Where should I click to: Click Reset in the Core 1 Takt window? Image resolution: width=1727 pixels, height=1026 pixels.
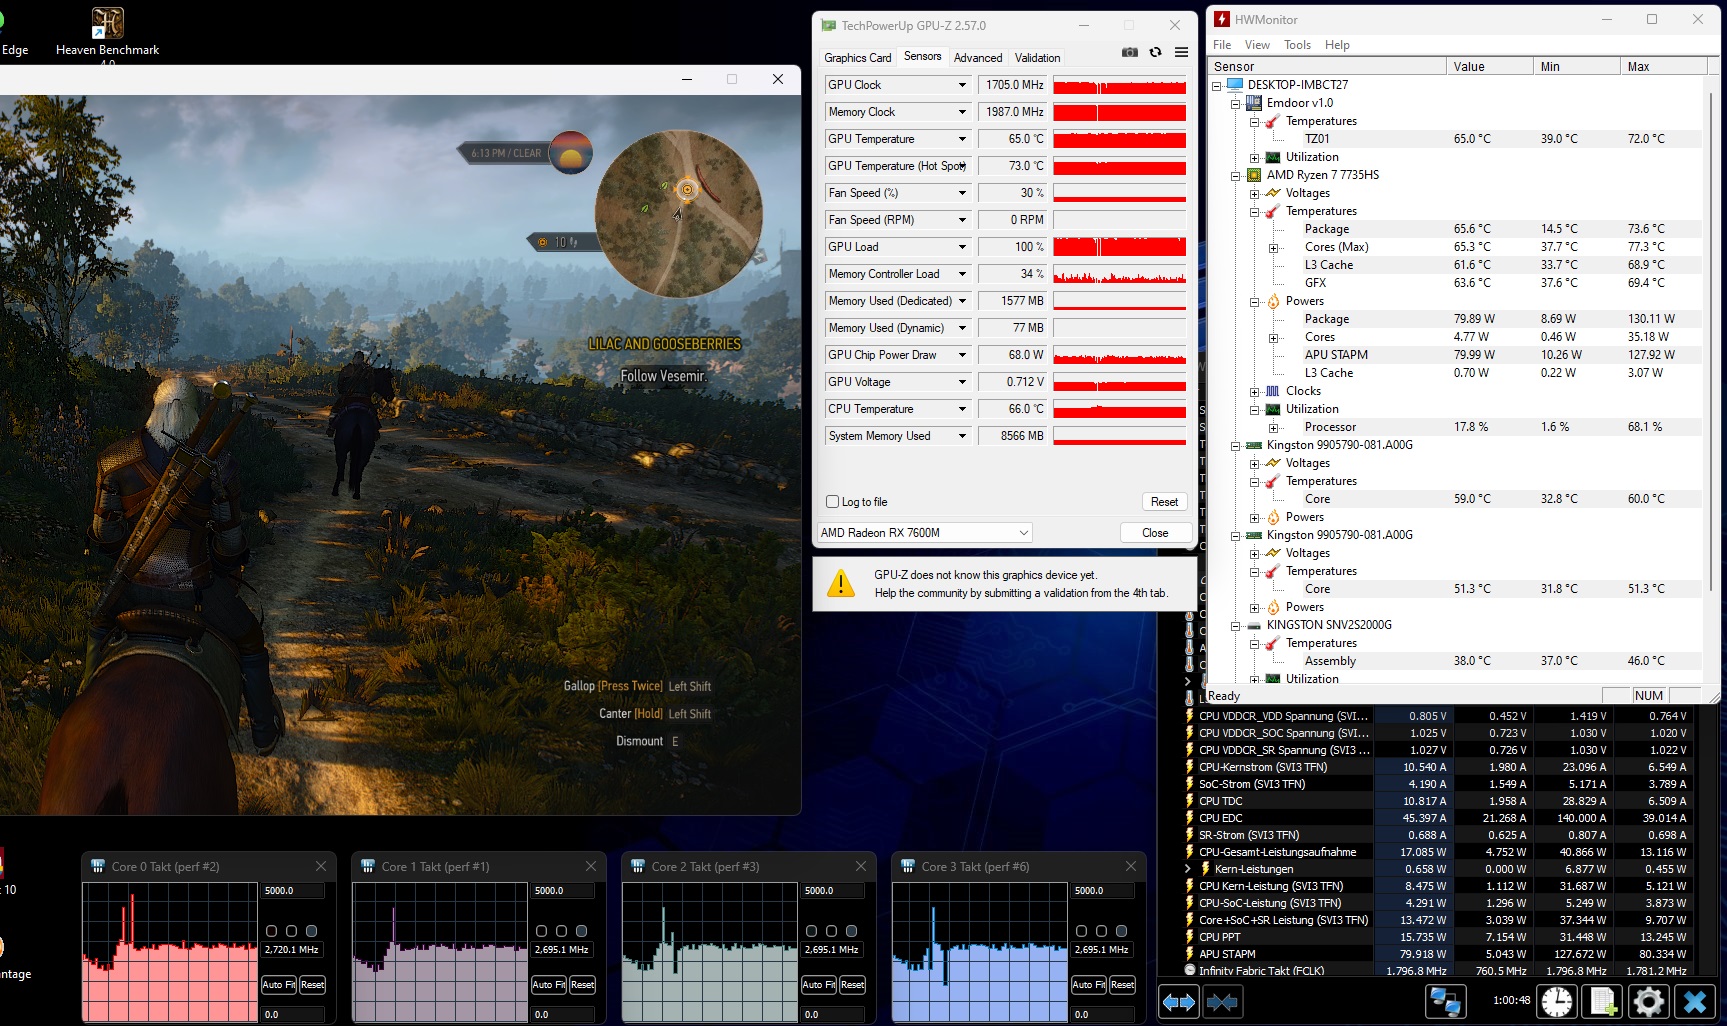click(x=582, y=985)
